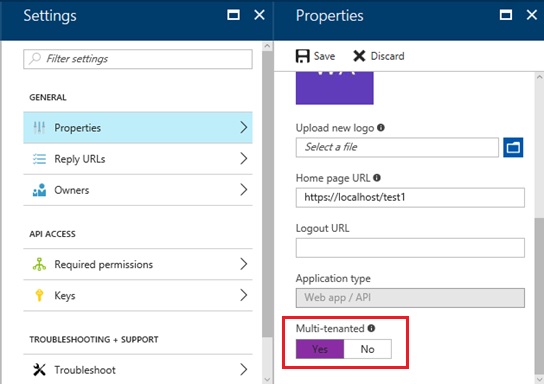The height and width of the screenshot is (384, 544).
Task: Set Multi-tenanted to No
Action: (x=367, y=349)
